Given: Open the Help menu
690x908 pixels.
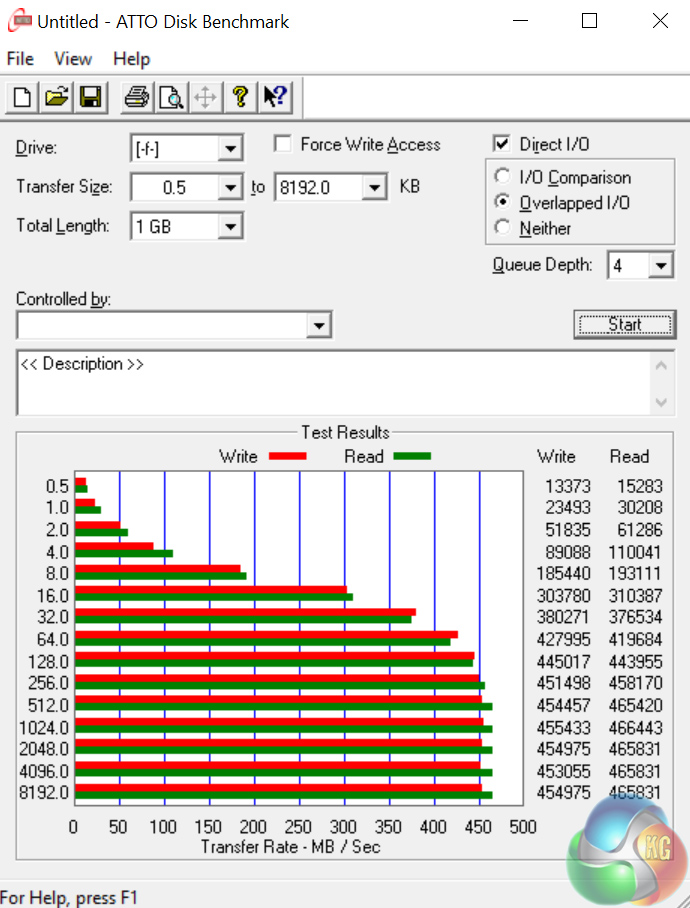Looking at the screenshot, I should [131, 59].
